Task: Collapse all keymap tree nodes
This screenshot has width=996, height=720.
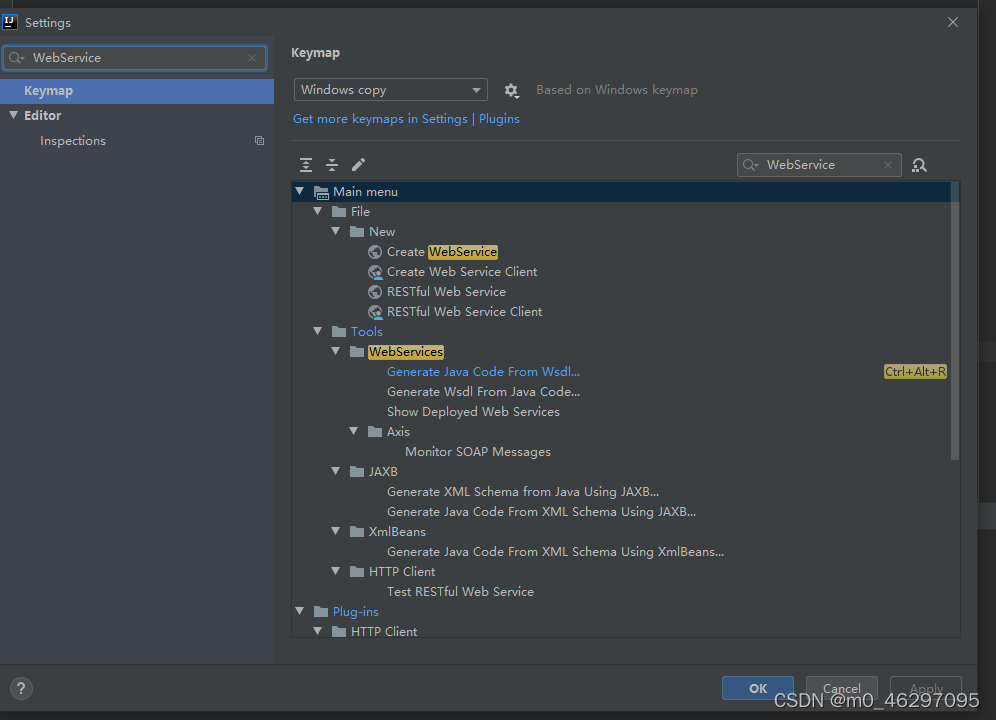Action: (331, 164)
